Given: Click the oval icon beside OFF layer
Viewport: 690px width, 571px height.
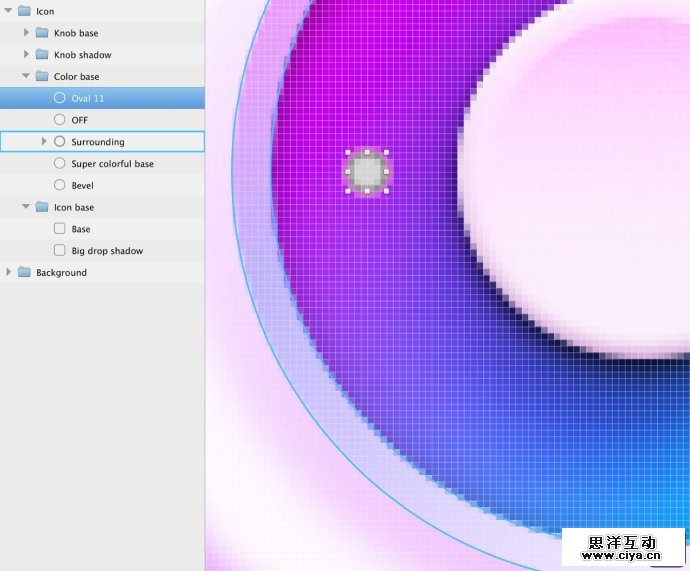Looking at the screenshot, I should 60,120.
